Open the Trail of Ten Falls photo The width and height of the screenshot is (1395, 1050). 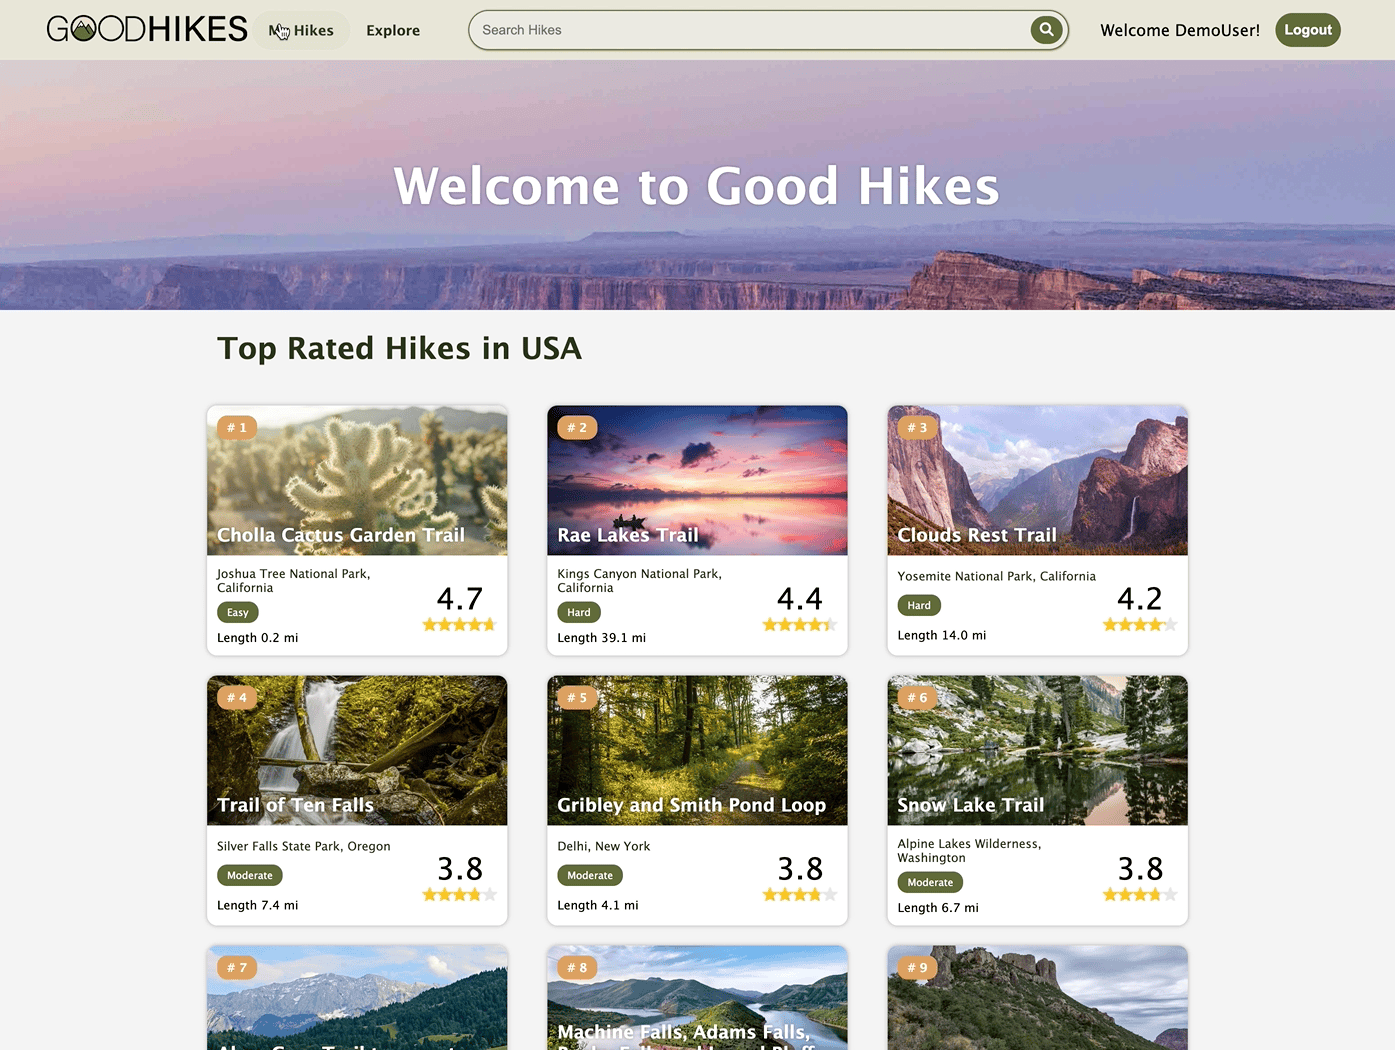357,750
